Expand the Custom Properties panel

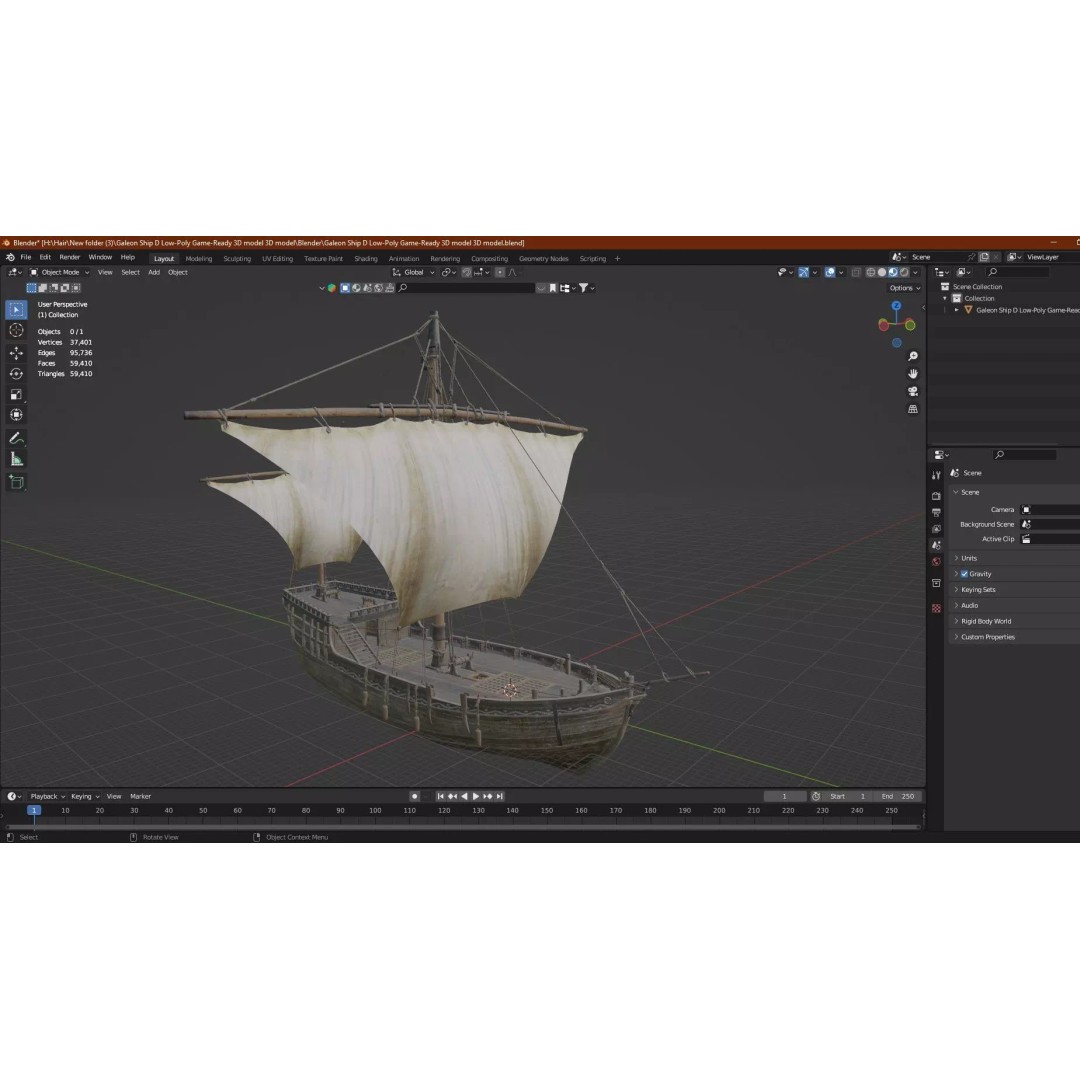point(988,637)
